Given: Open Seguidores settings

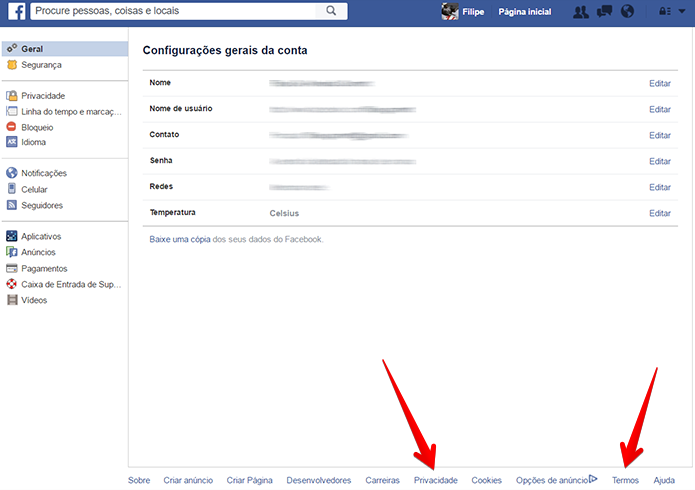Looking at the screenshot, I should 42,205.
